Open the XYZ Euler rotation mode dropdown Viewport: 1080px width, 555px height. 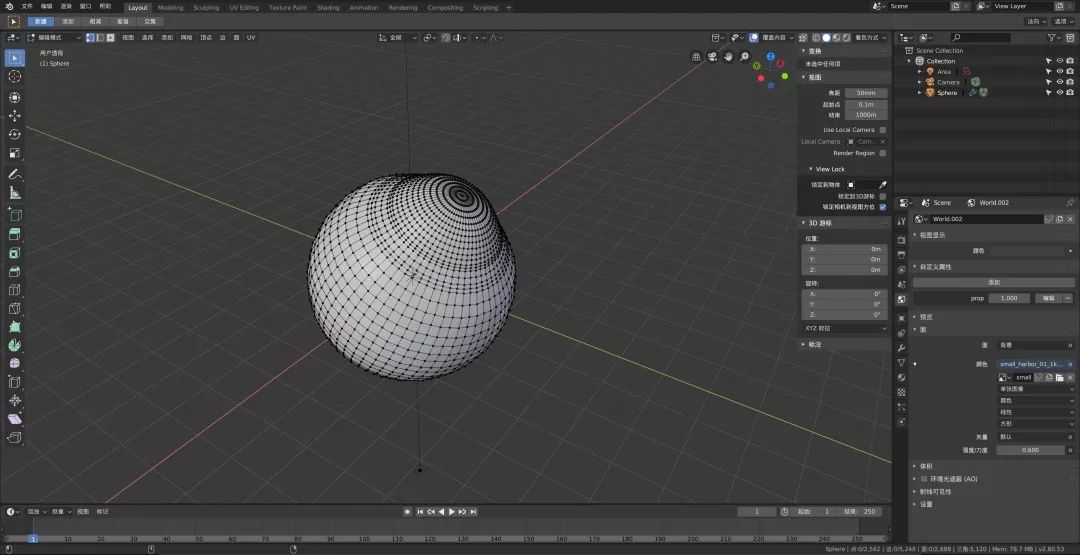[845, 328]
